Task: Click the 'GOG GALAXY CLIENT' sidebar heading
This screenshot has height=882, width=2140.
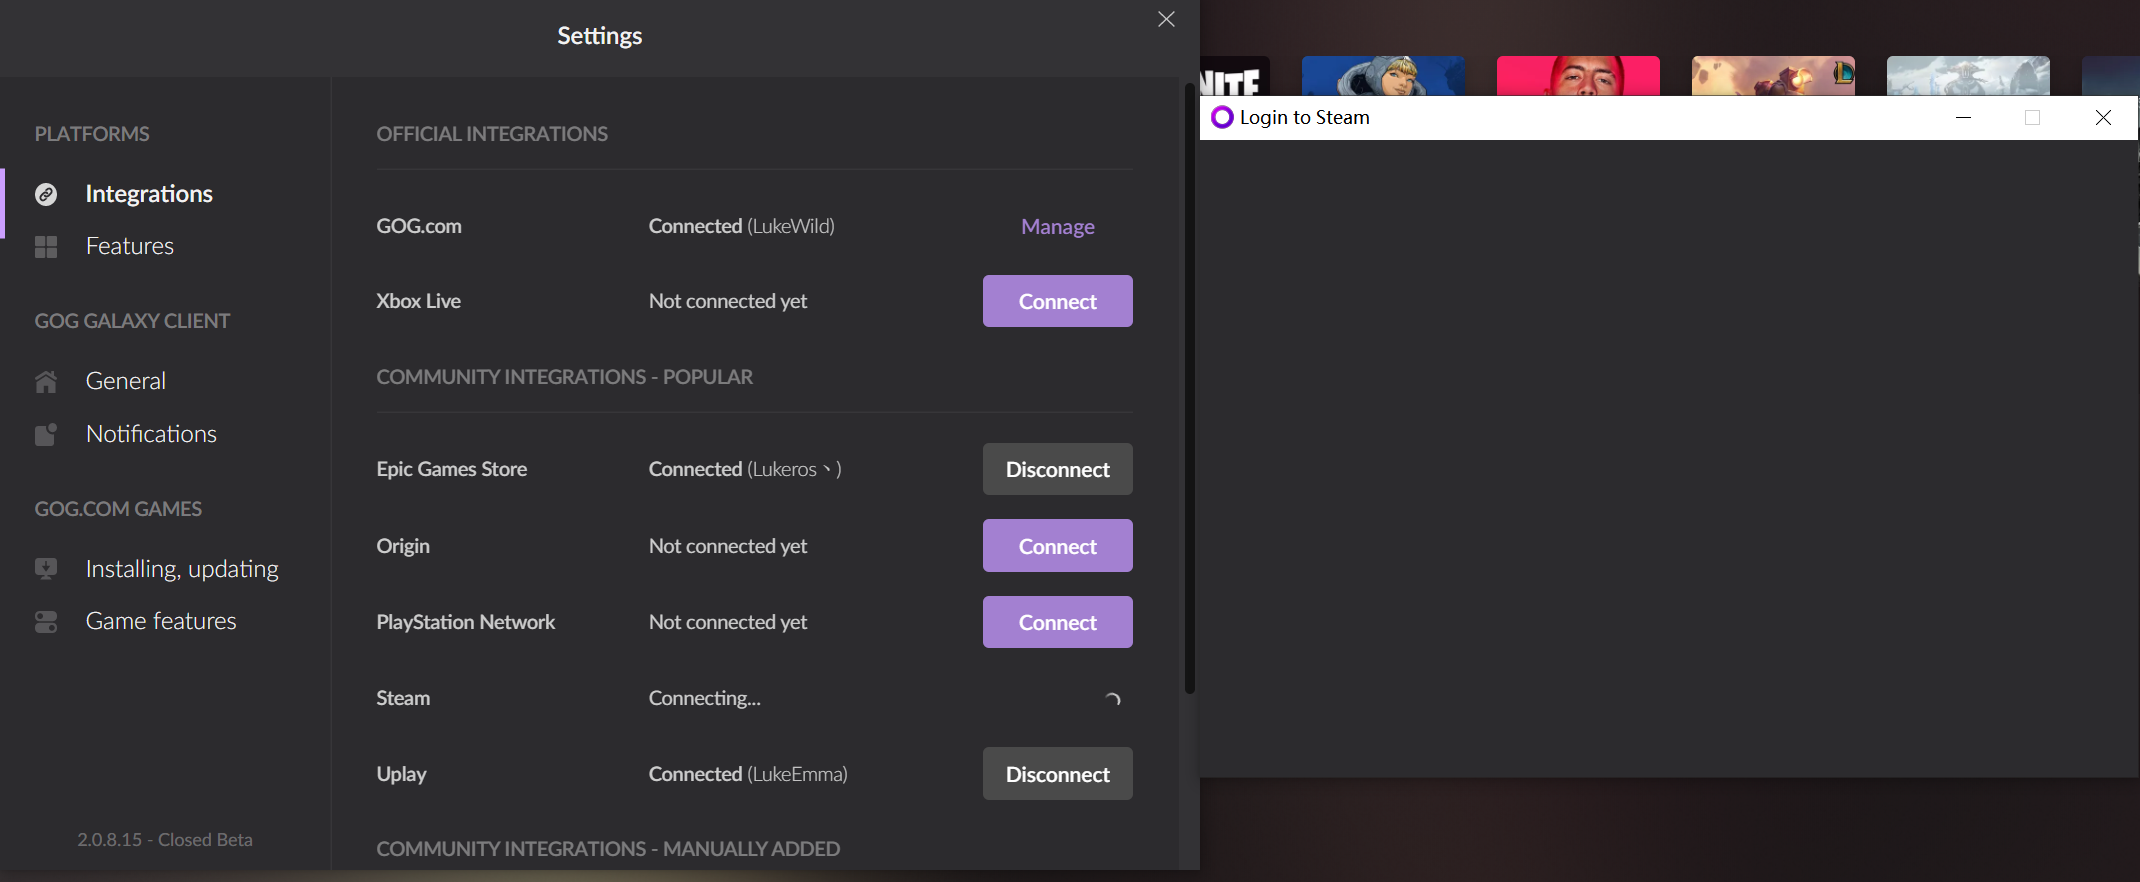Action: pos(132,321)
